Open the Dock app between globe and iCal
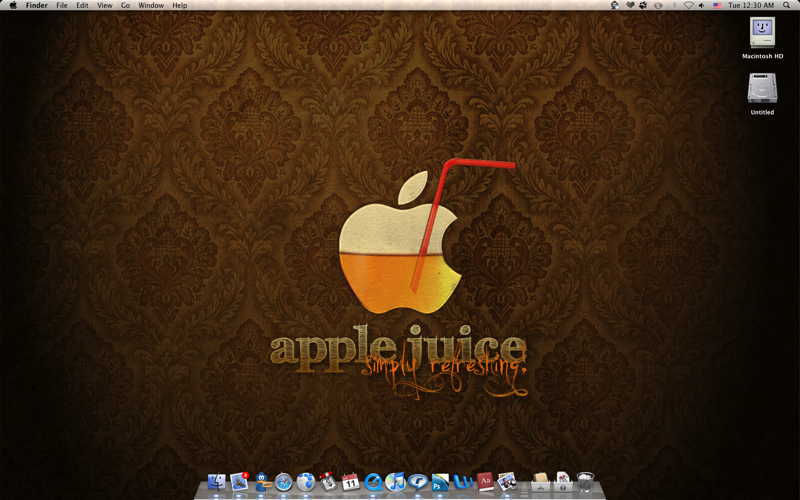Viewport: 800px width, 500px height. click(328, 481)
